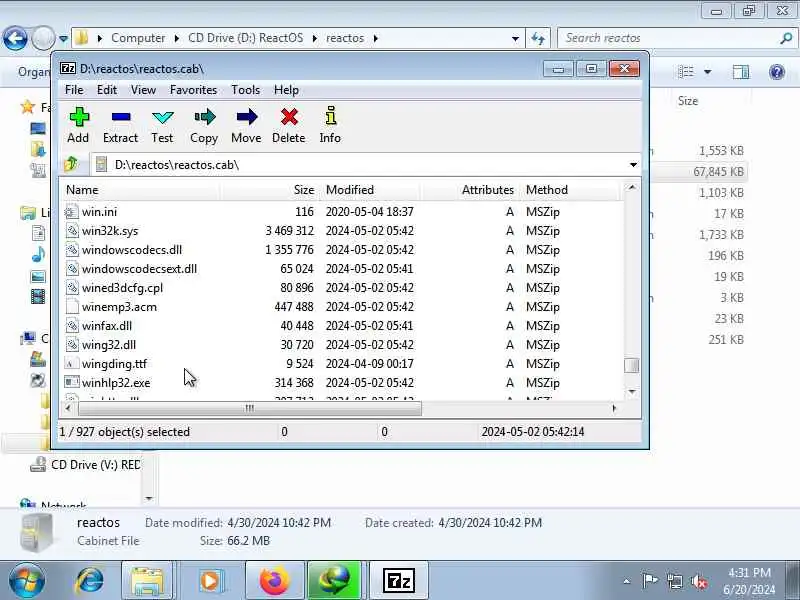The height and width of the screenshot is (600, 800).
Task: Click the wingding.ttf font icon
Action: 72,363
